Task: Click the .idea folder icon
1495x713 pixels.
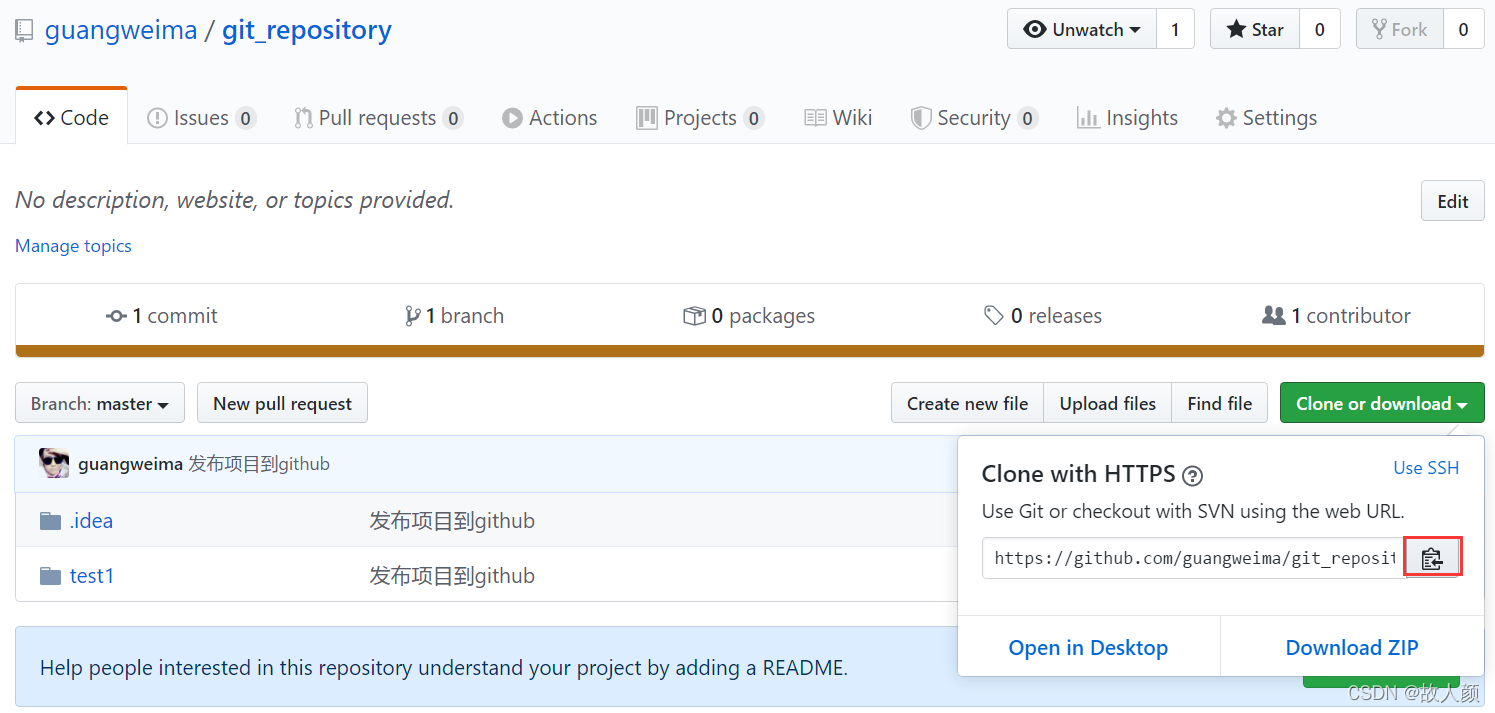Action: pyautogui.click(x=50, y=521)
